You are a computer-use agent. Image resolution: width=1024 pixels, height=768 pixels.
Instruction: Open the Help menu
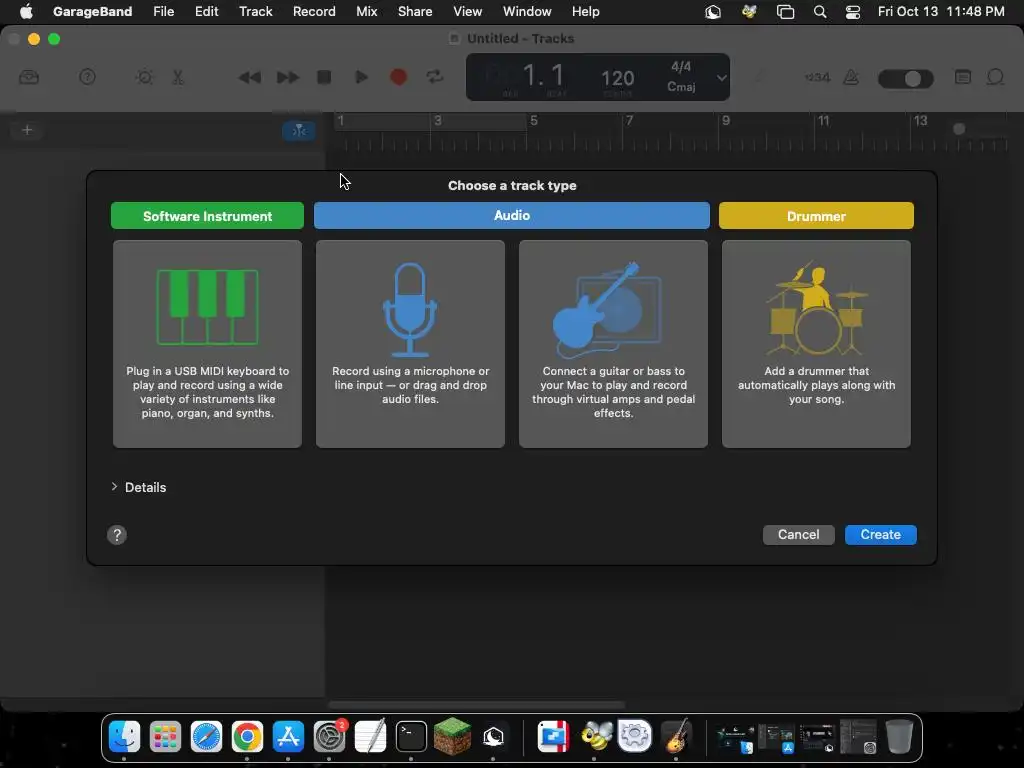pos(585,11)
